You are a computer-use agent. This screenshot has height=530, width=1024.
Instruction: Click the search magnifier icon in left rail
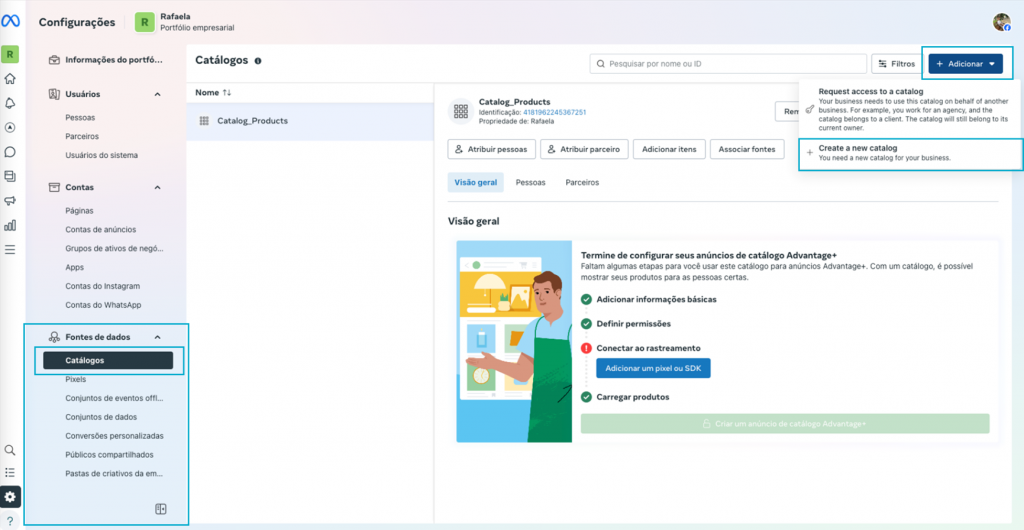coord(10,450)
